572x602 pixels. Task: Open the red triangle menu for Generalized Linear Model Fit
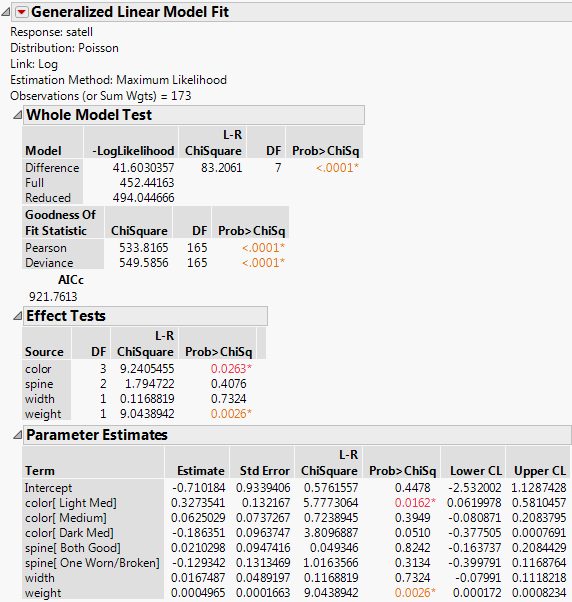point(21,12)
